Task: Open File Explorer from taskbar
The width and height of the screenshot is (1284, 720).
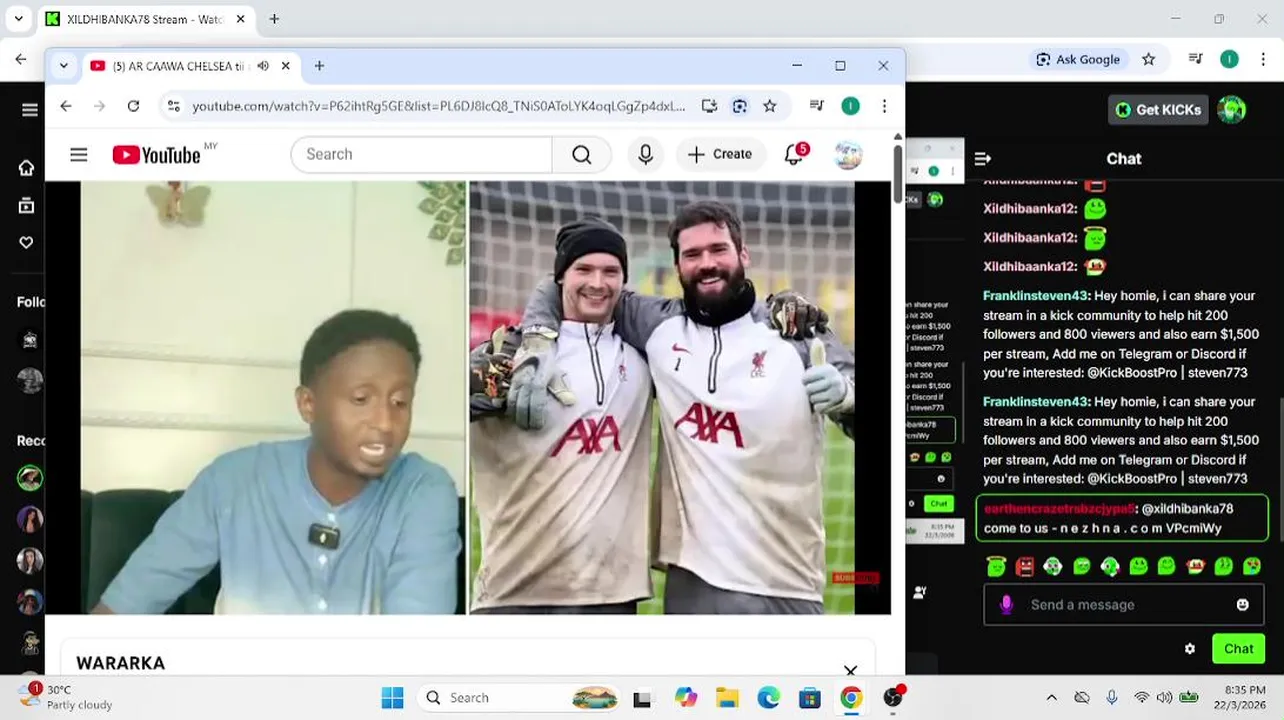Action: pyautogui.click(x=727, y=698)
